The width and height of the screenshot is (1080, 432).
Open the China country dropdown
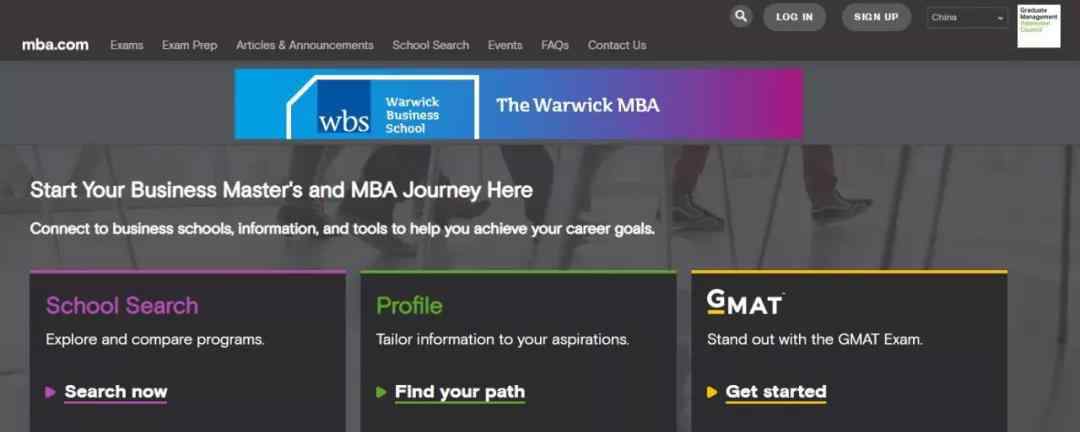click(967, 17)
